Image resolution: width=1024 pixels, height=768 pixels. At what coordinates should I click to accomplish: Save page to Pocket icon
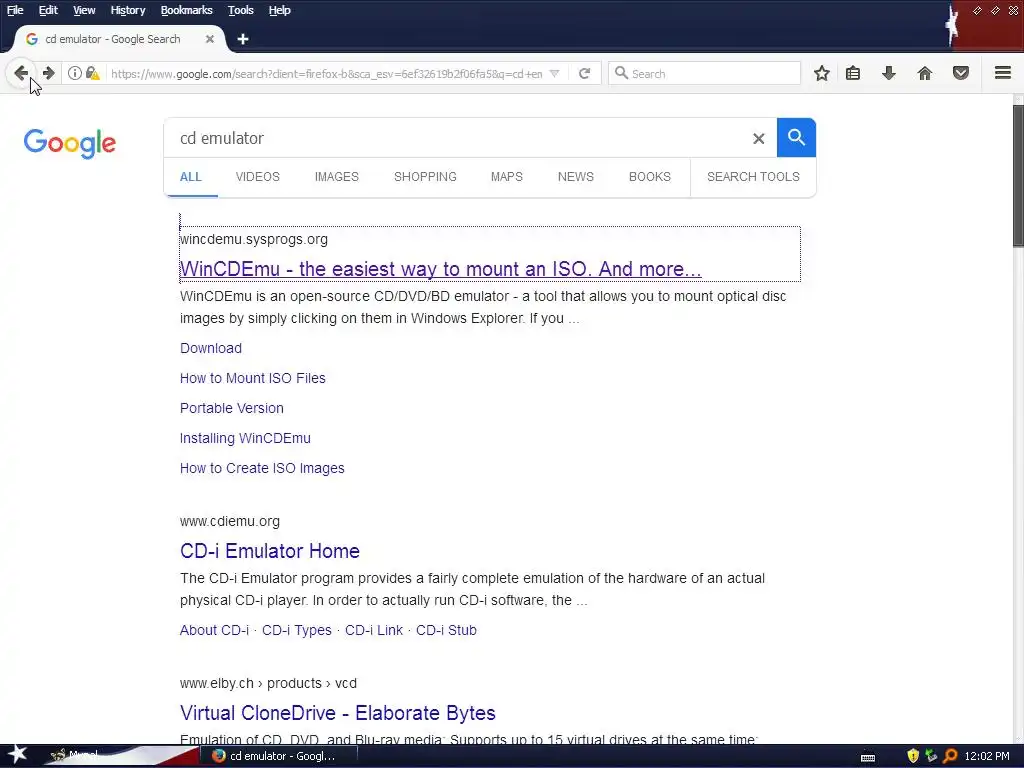[961, 73]
